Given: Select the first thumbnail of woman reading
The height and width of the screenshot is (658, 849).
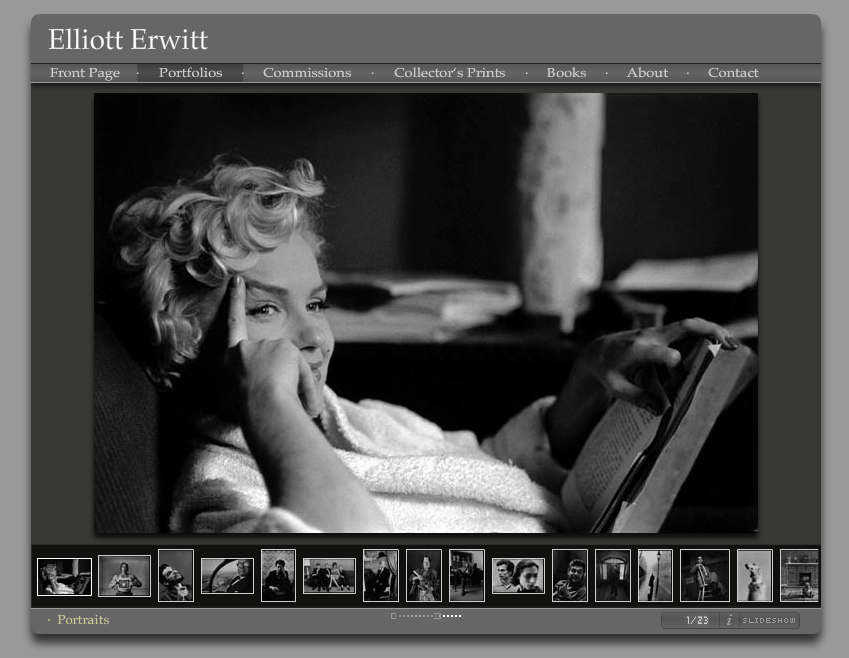Looking at the screenshot, I should coord(64,577).
